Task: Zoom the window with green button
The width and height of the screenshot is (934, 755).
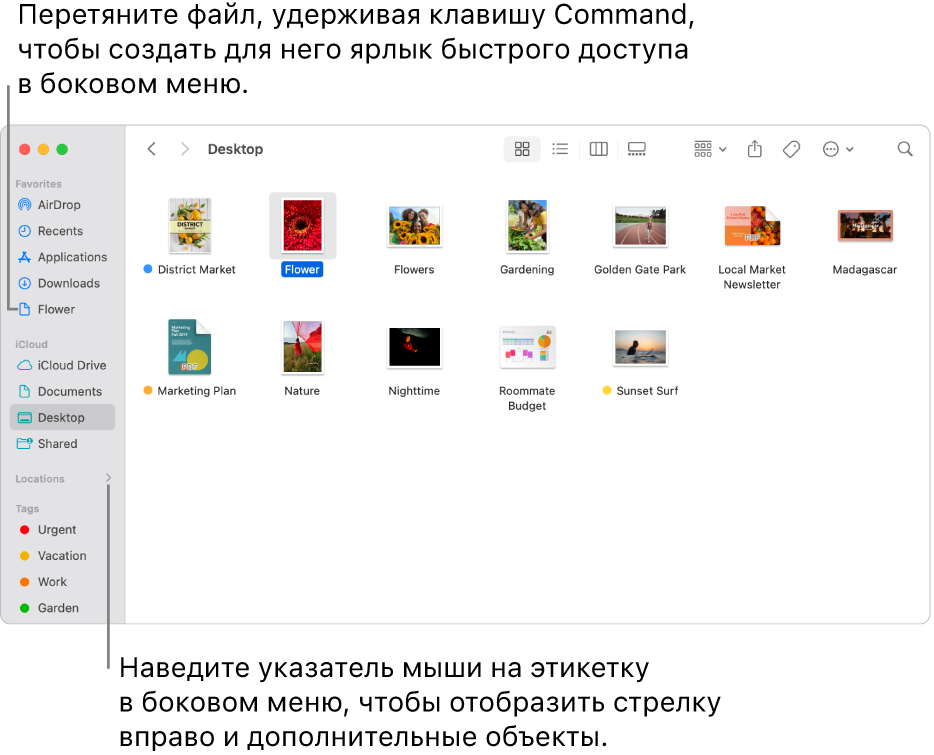Action: pyautogui.click(x=62, y=149)
